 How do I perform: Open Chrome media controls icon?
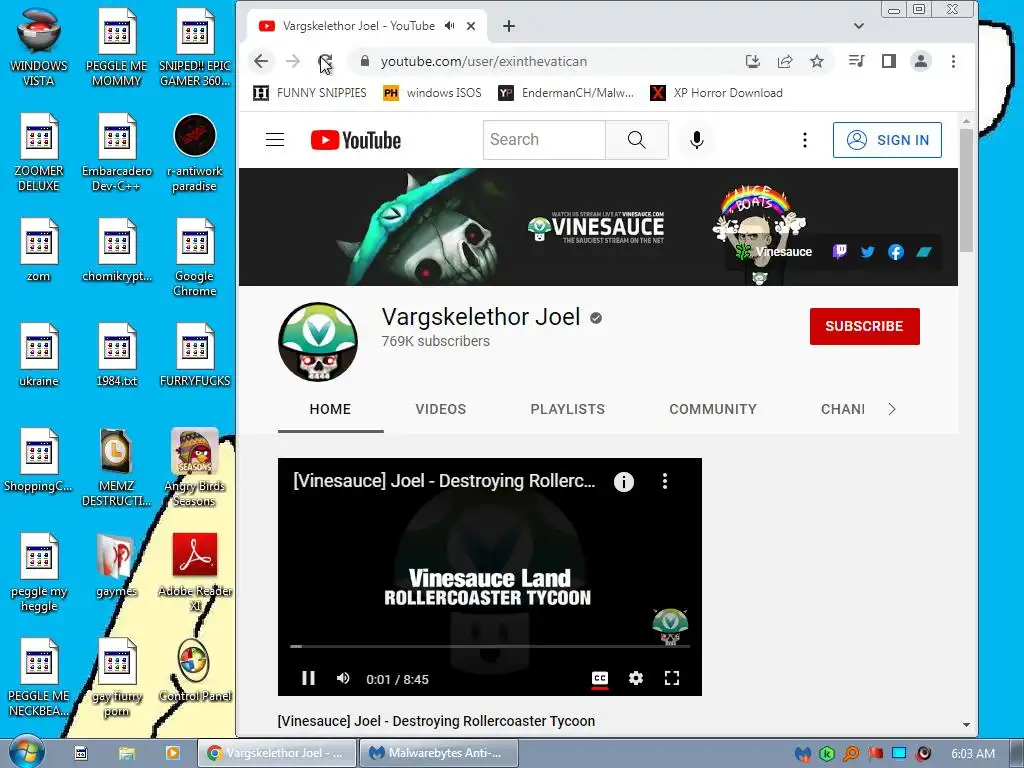click(x=856, y=61)
